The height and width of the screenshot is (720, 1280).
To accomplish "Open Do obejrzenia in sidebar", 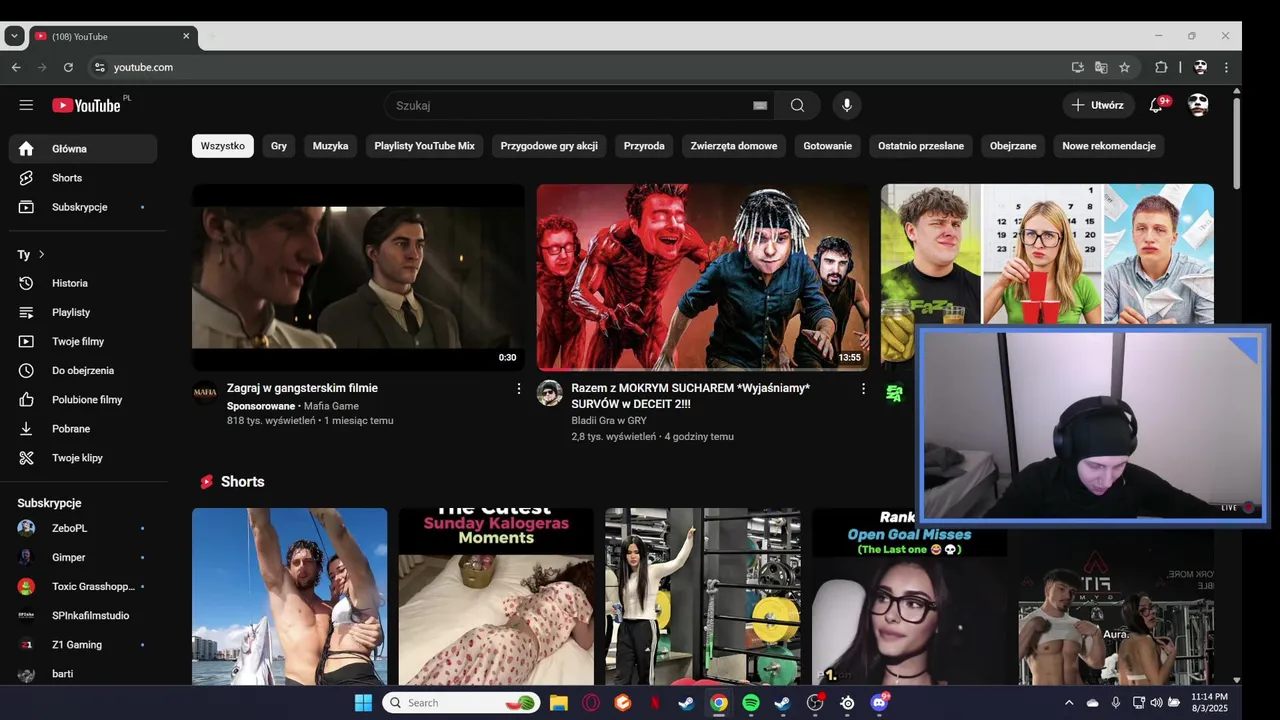I will click(x=83, y=370).
